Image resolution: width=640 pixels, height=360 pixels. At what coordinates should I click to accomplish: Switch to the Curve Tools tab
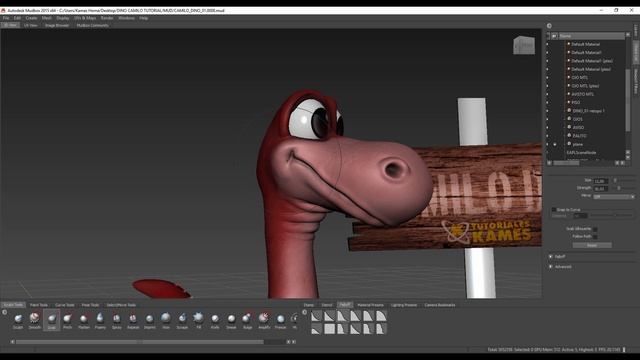click(x=64, y=305)
